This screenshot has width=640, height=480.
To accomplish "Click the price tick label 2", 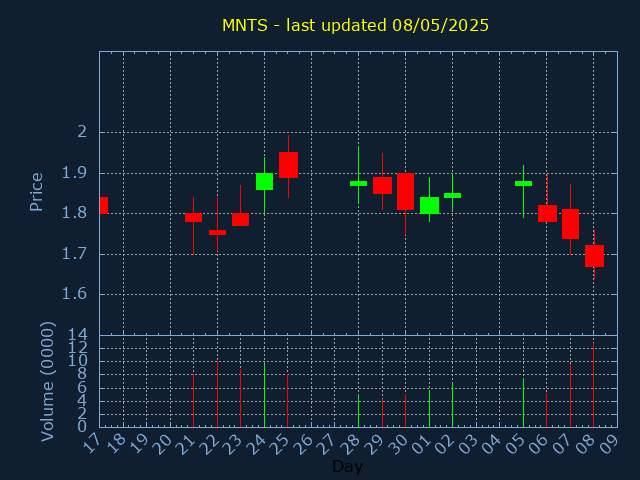I will coord(82,132).
